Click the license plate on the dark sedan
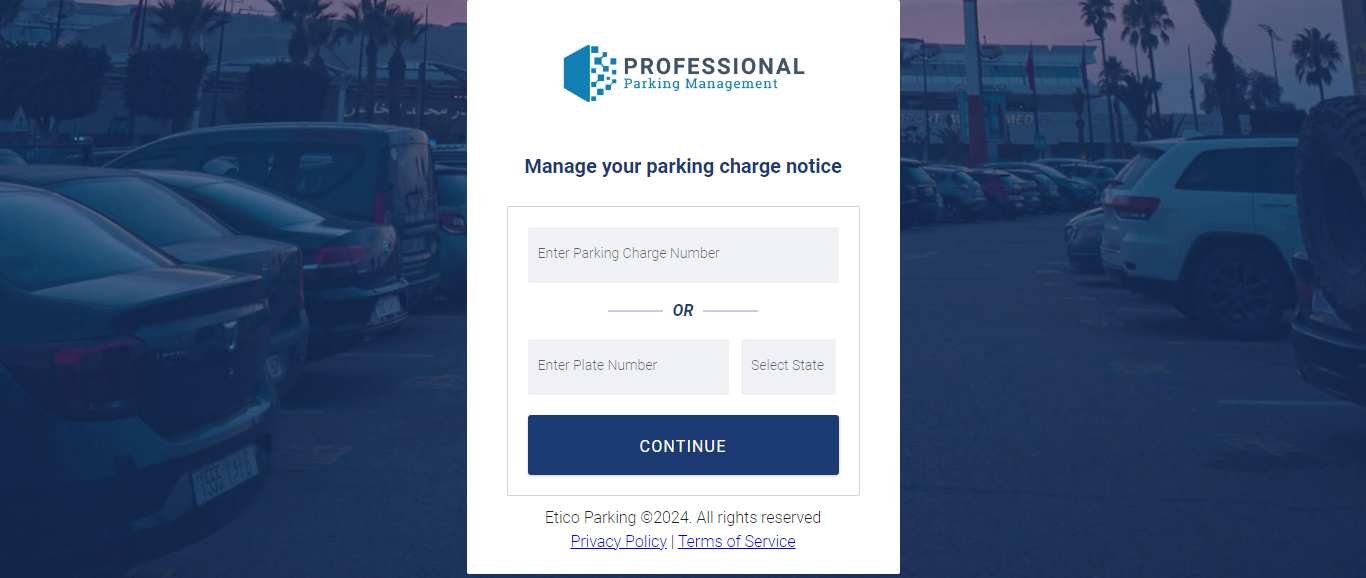This screenshot has height=578, width=1366. tap(224, 476)
